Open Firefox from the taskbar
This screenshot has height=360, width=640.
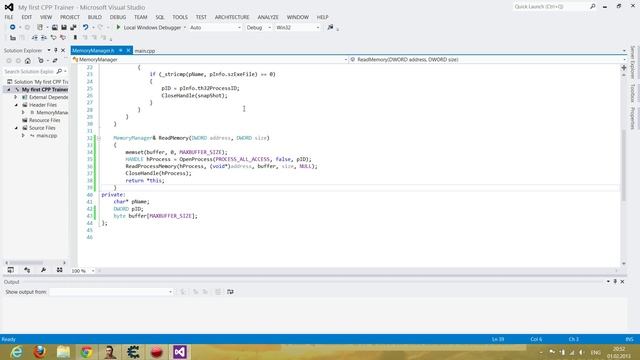point(40,352)
